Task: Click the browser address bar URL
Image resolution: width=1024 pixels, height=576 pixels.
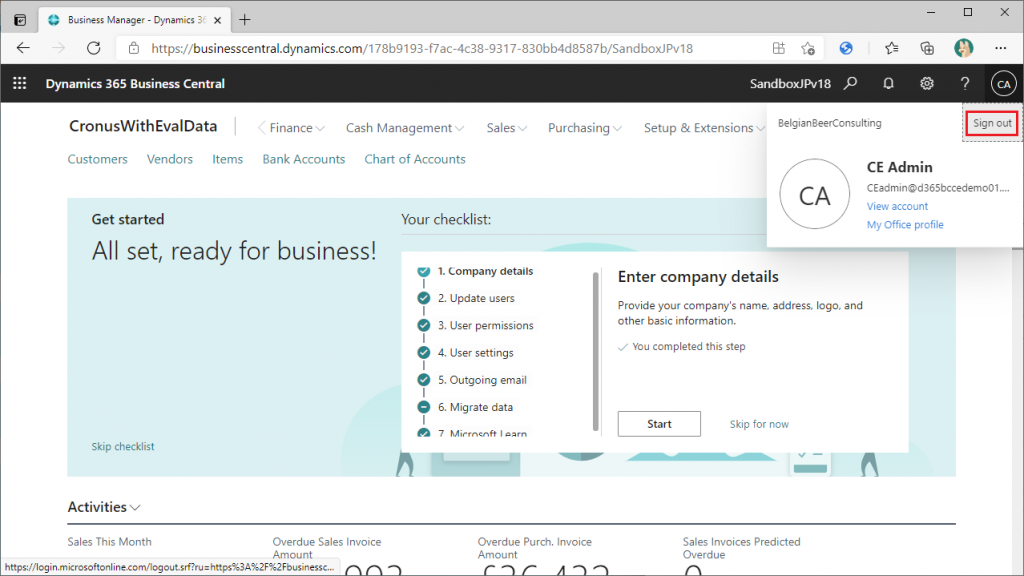Action: 422,48
